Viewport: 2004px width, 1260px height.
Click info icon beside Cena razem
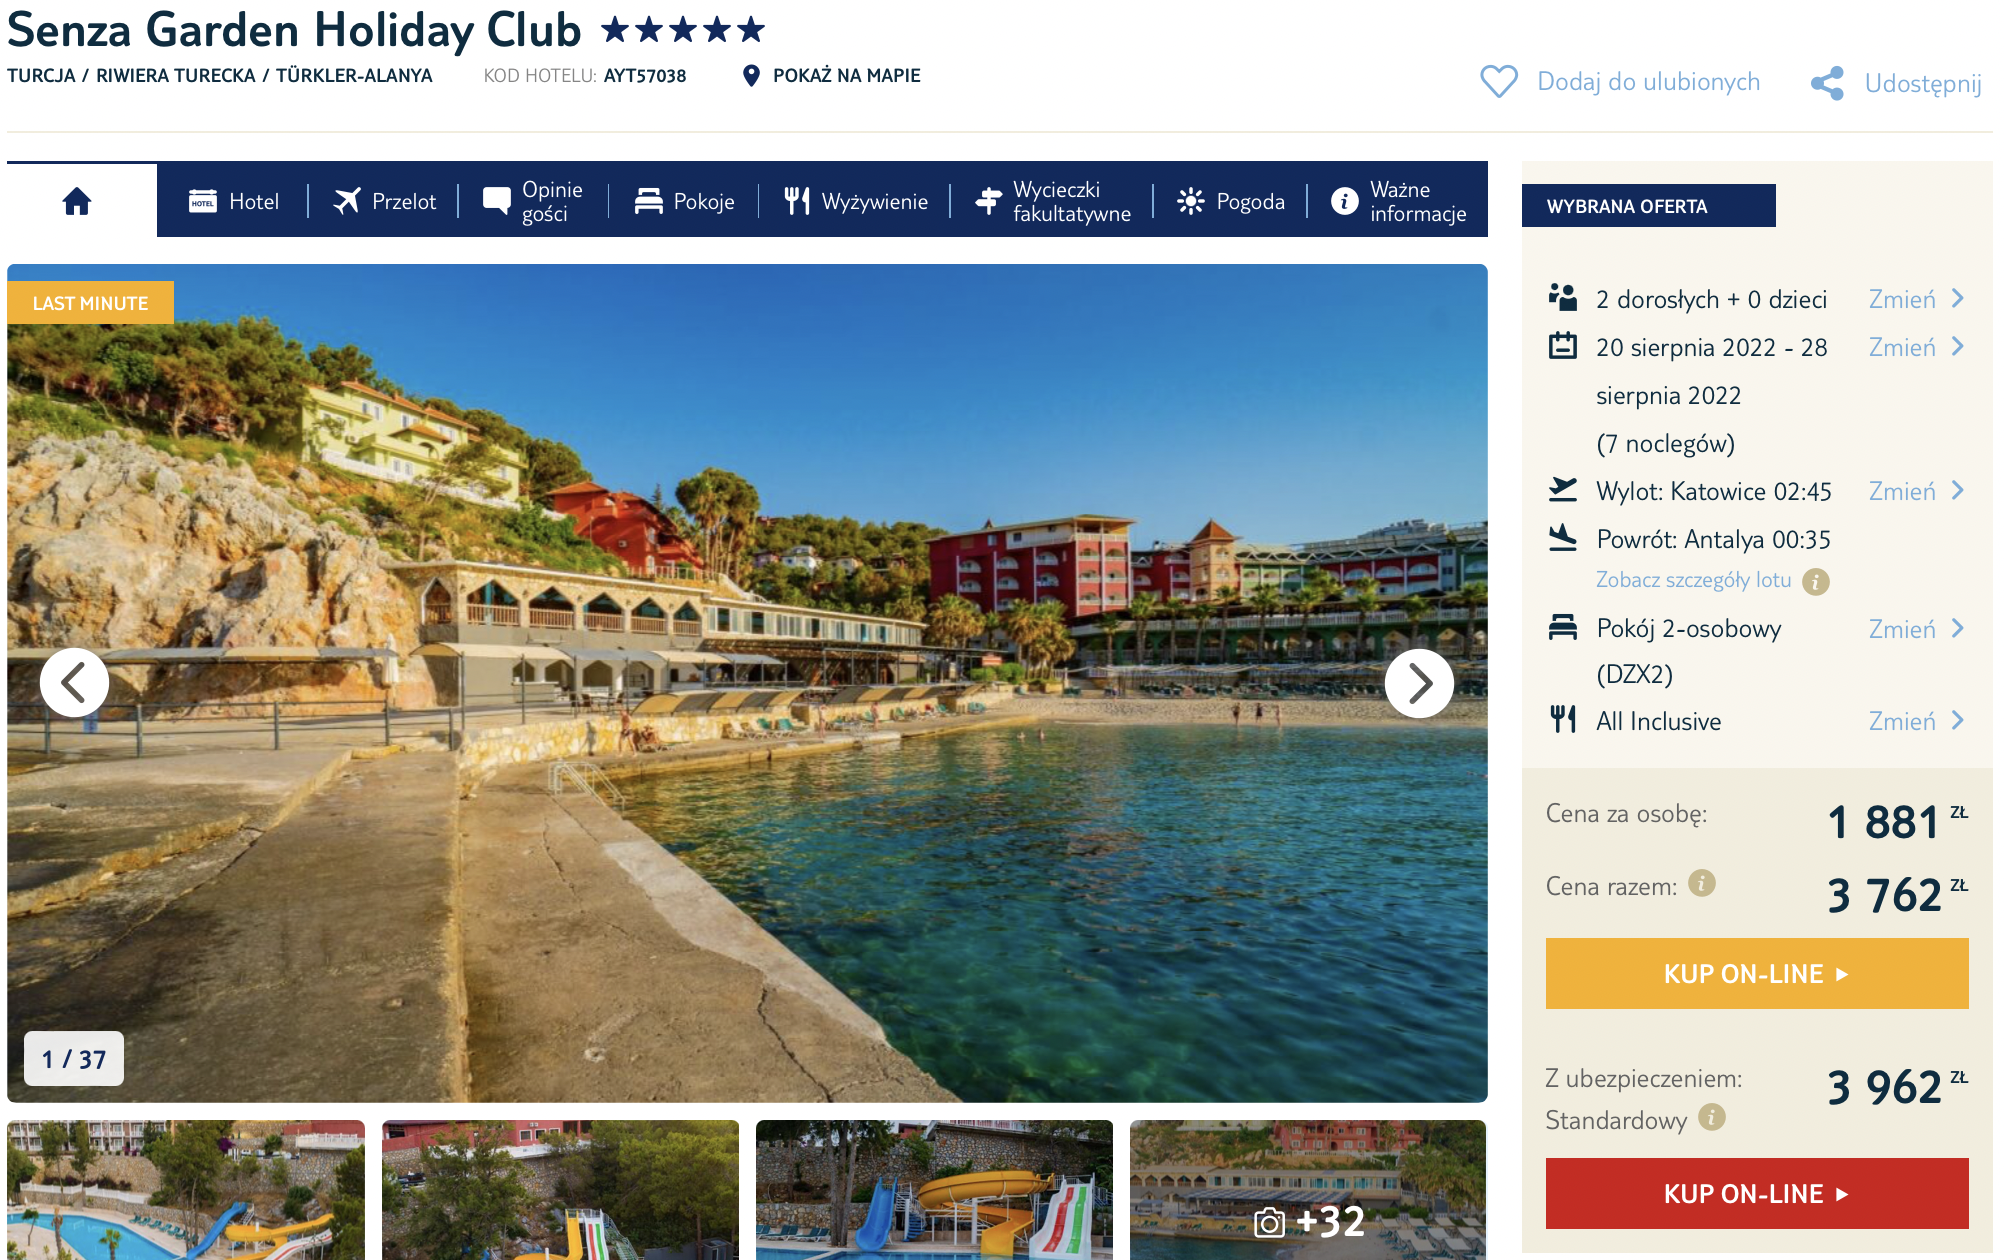[x=1701, y=883]
